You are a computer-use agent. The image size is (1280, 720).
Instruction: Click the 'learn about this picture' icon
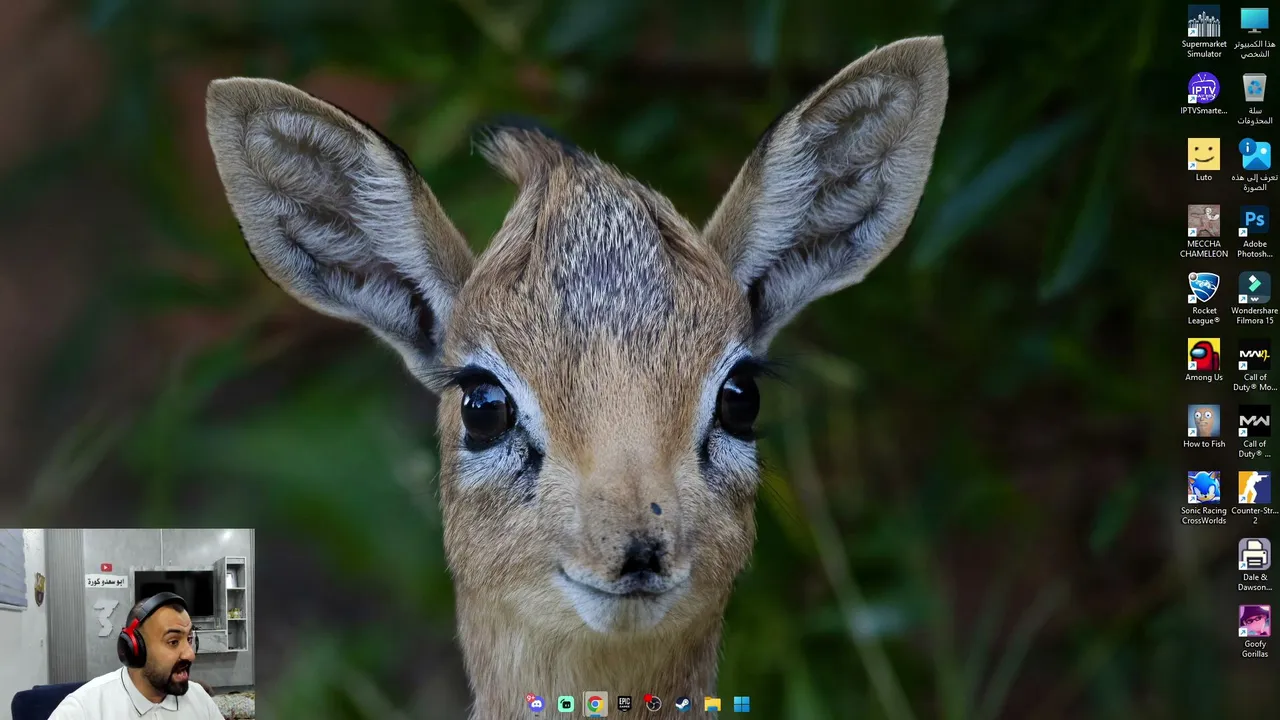coord(1254,165)
